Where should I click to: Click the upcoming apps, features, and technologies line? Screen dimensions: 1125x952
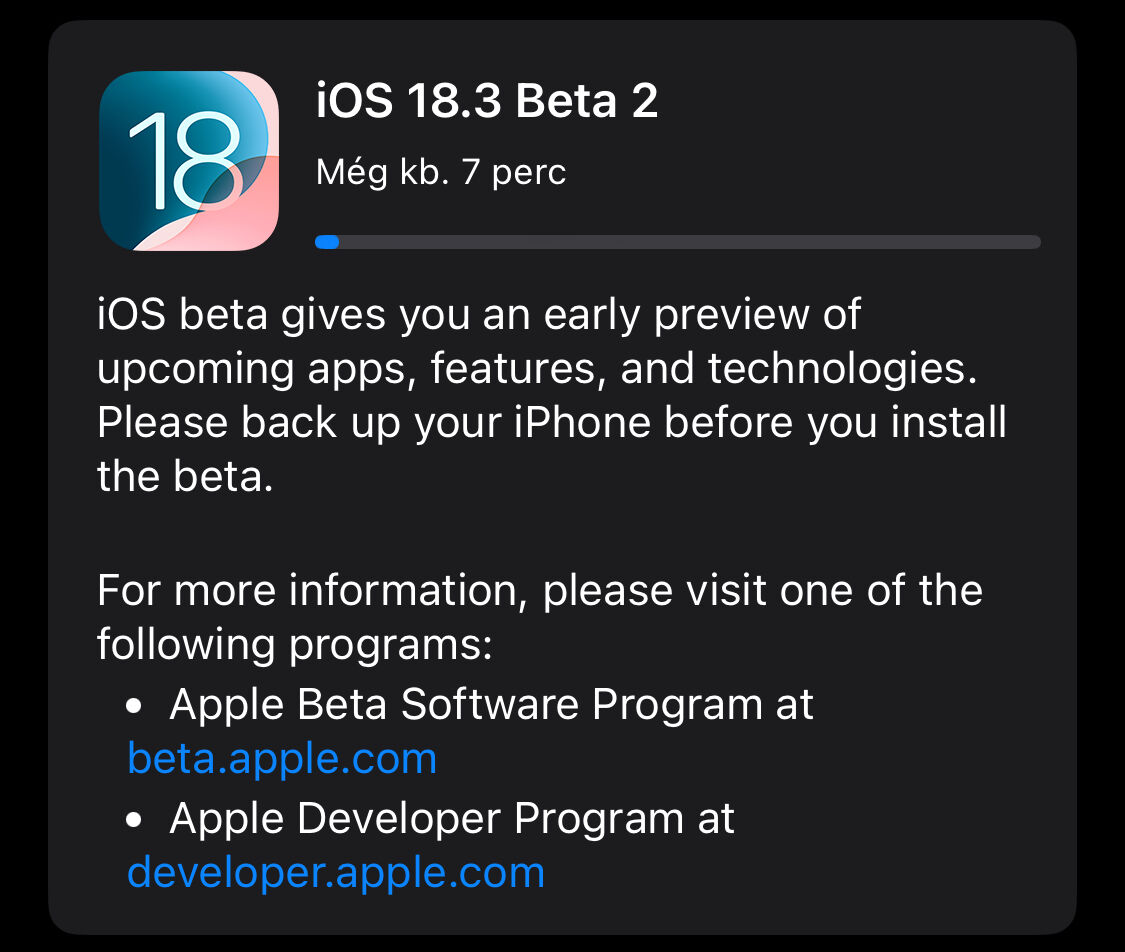pyautogui.click(x=537, y=369)
